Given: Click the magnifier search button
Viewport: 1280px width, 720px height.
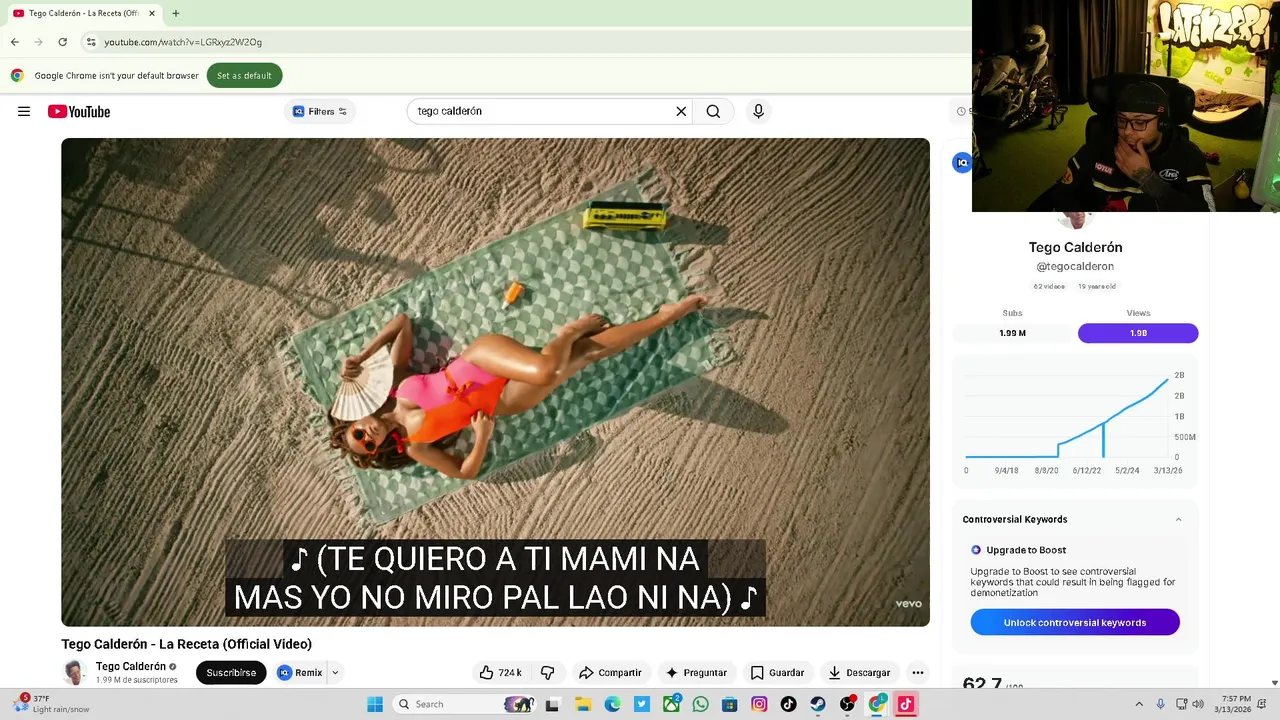Looking at the screenshot, I should (713, 111).
